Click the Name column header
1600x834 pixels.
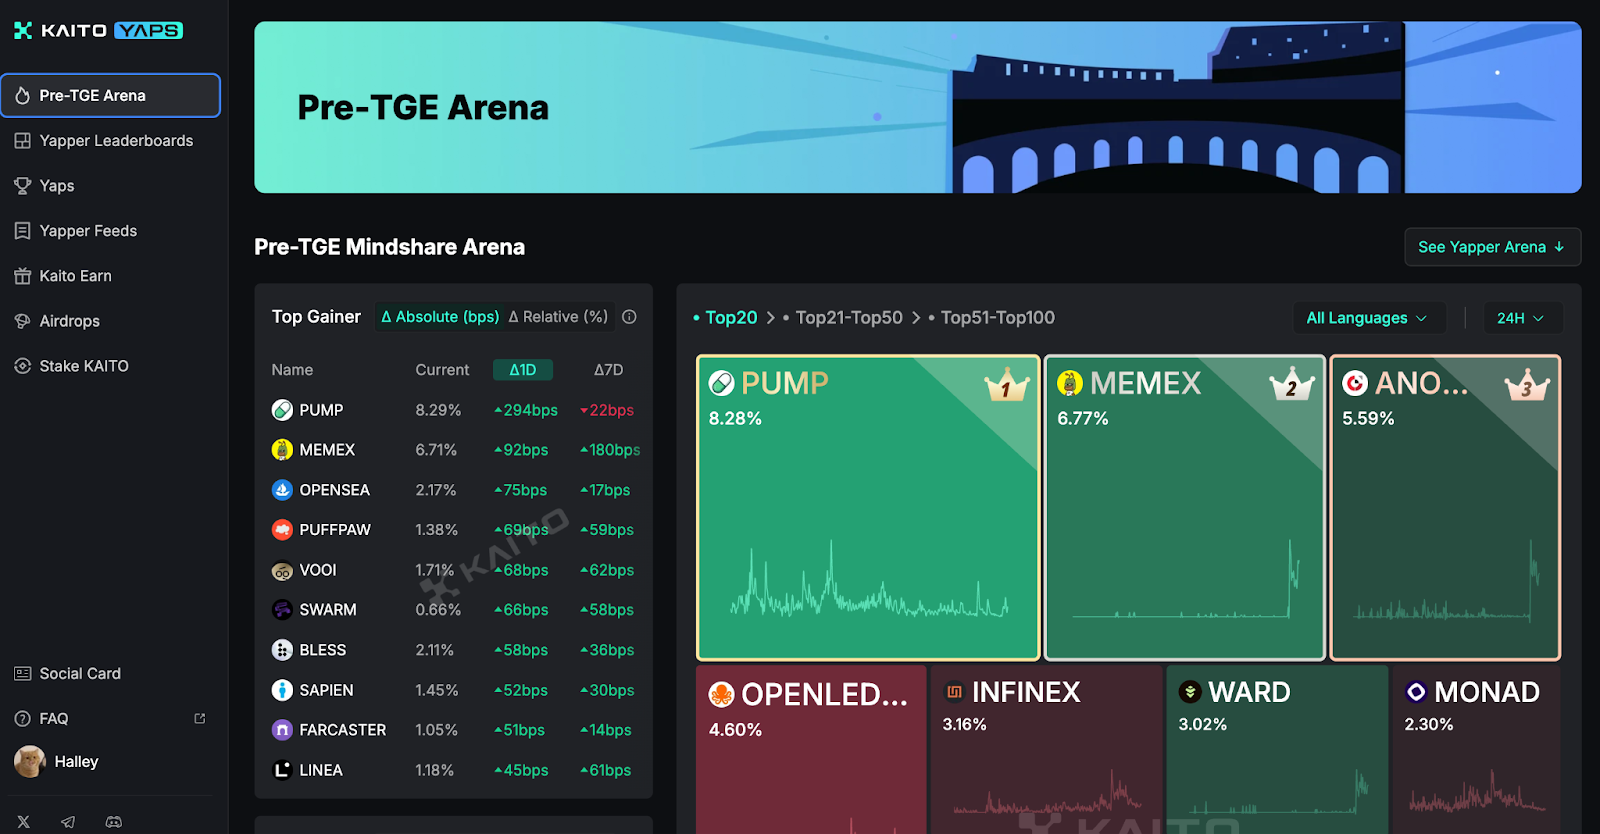292,370
